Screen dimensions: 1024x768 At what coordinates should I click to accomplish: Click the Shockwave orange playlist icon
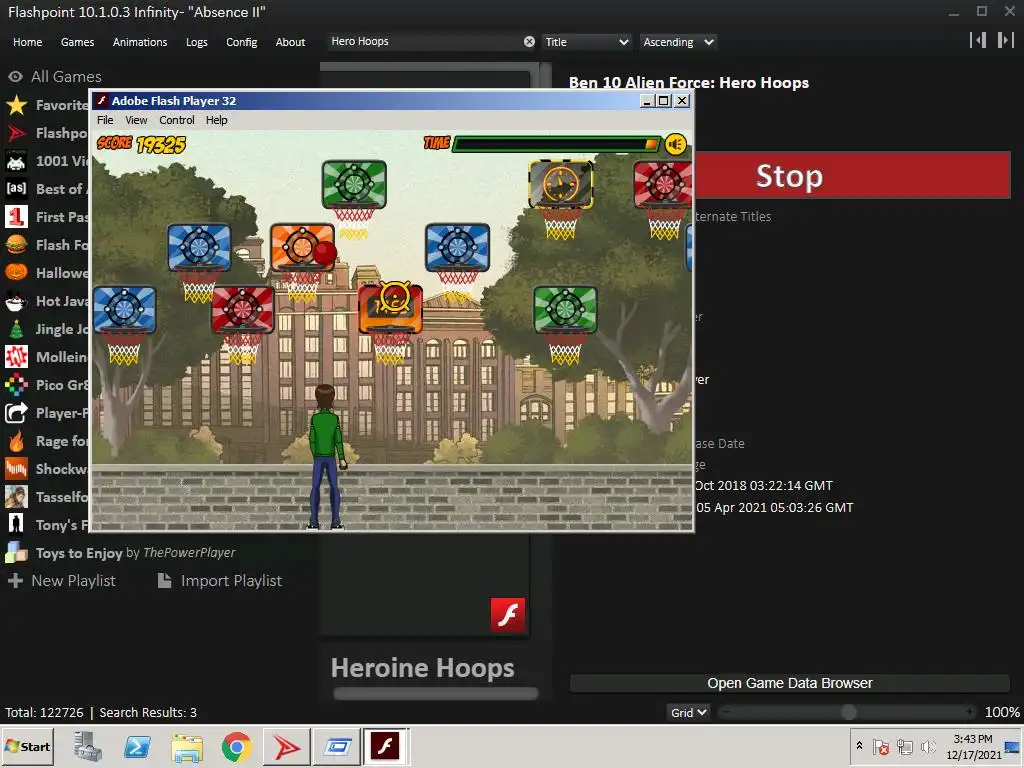(16, 469)
